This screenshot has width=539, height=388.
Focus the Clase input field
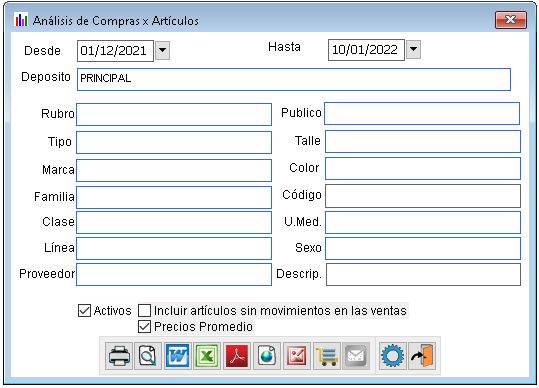tap(174, 222)
